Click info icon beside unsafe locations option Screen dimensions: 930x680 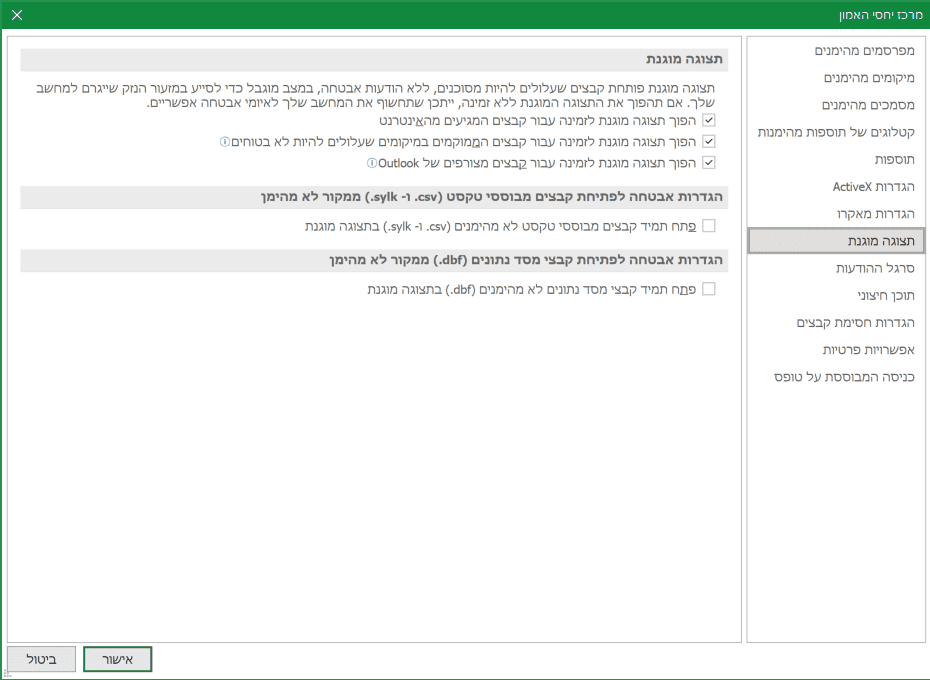[x=225, y=142]
